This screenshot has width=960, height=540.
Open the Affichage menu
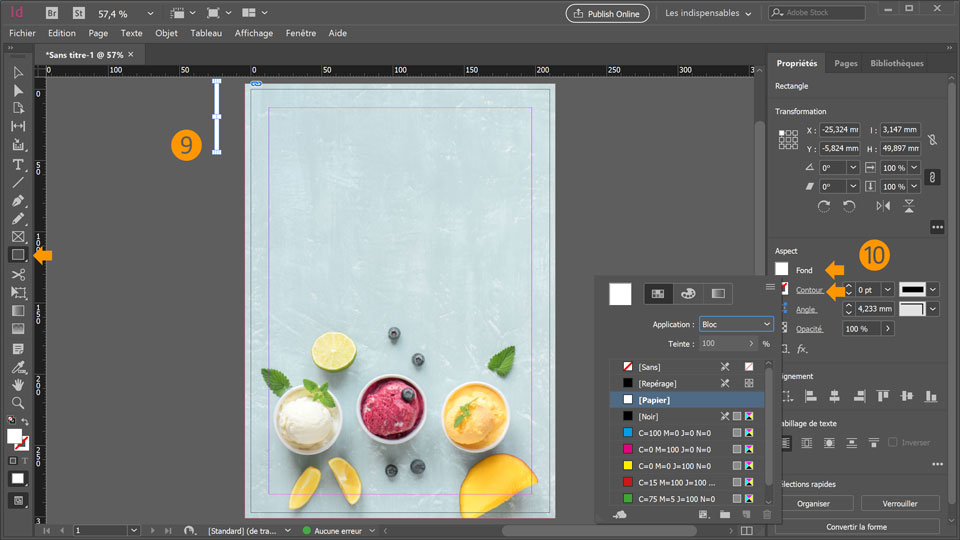(x=253, y=33)
